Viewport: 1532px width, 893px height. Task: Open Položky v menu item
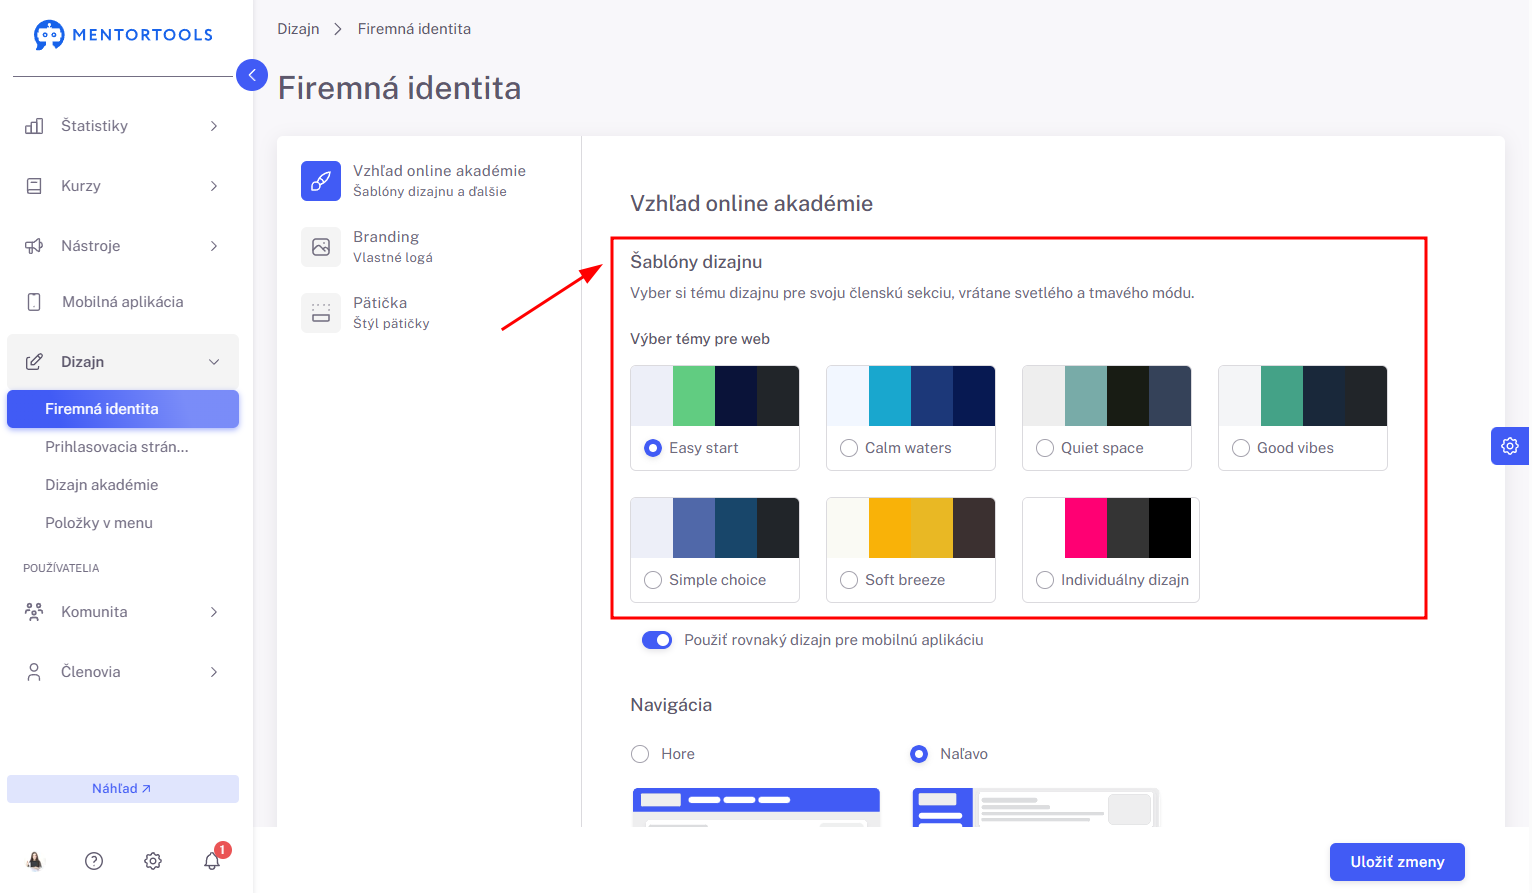[99, 523]
